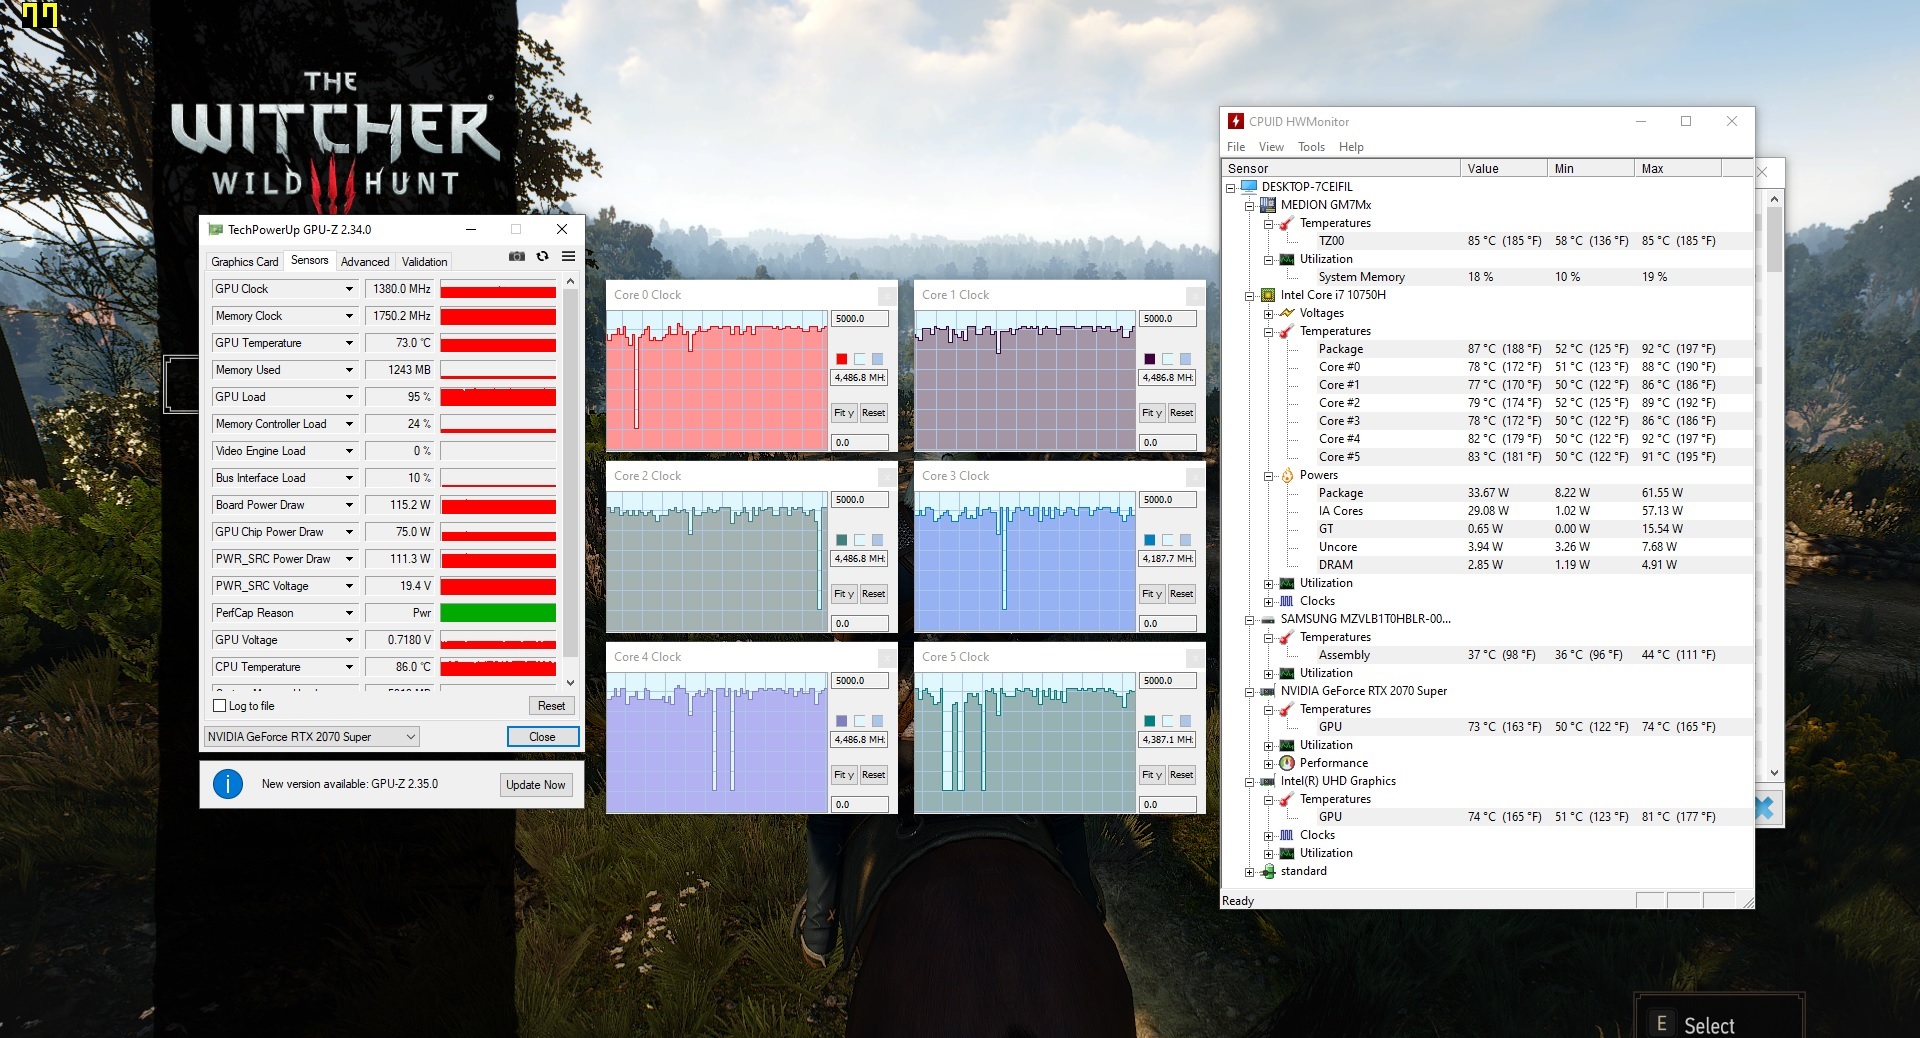This screenshot has width=1920, height=1038.
Task: Open the PerfCap Reason sensor dropdown
Action: [x=349, y=613]
